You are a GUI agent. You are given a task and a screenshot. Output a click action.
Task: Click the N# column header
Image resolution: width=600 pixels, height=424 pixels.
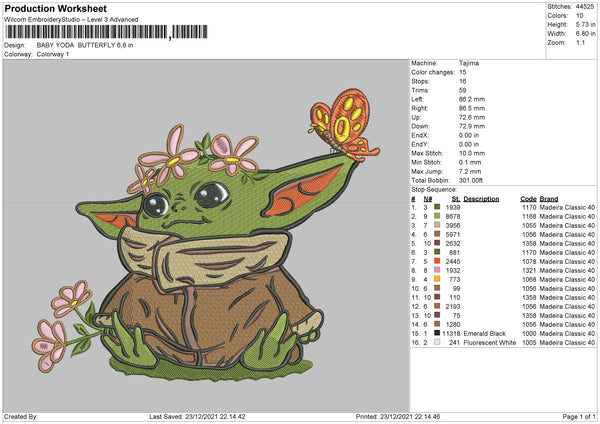pos(428,199)
